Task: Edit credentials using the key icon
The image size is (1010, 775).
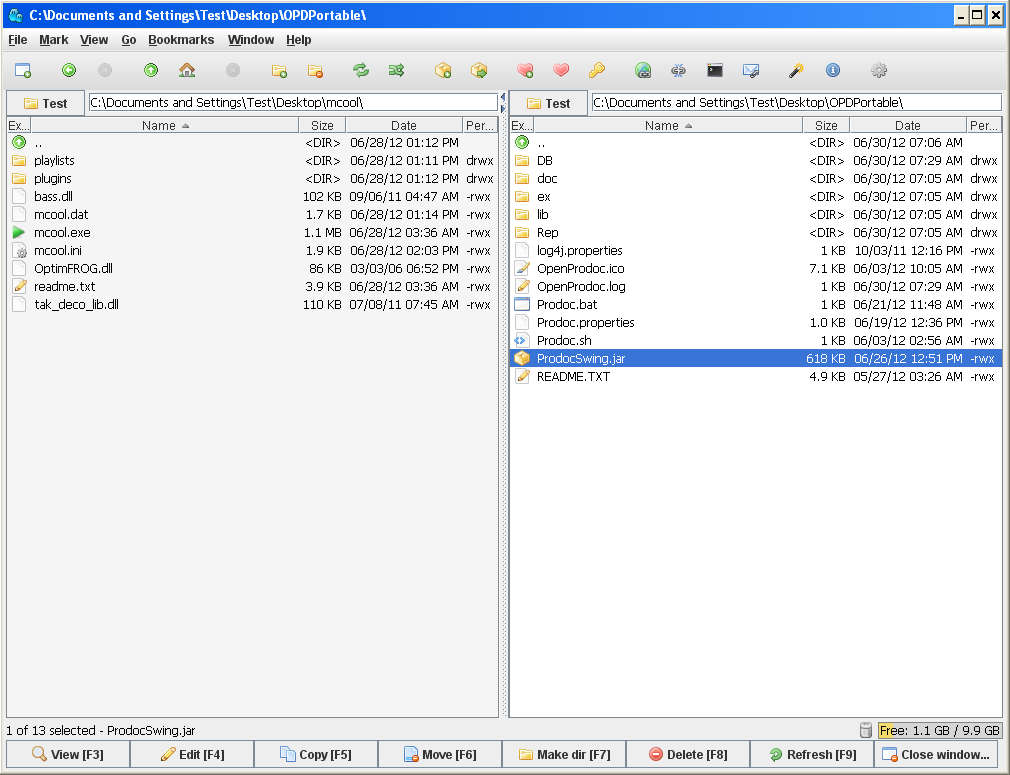Action: [597, 70]
